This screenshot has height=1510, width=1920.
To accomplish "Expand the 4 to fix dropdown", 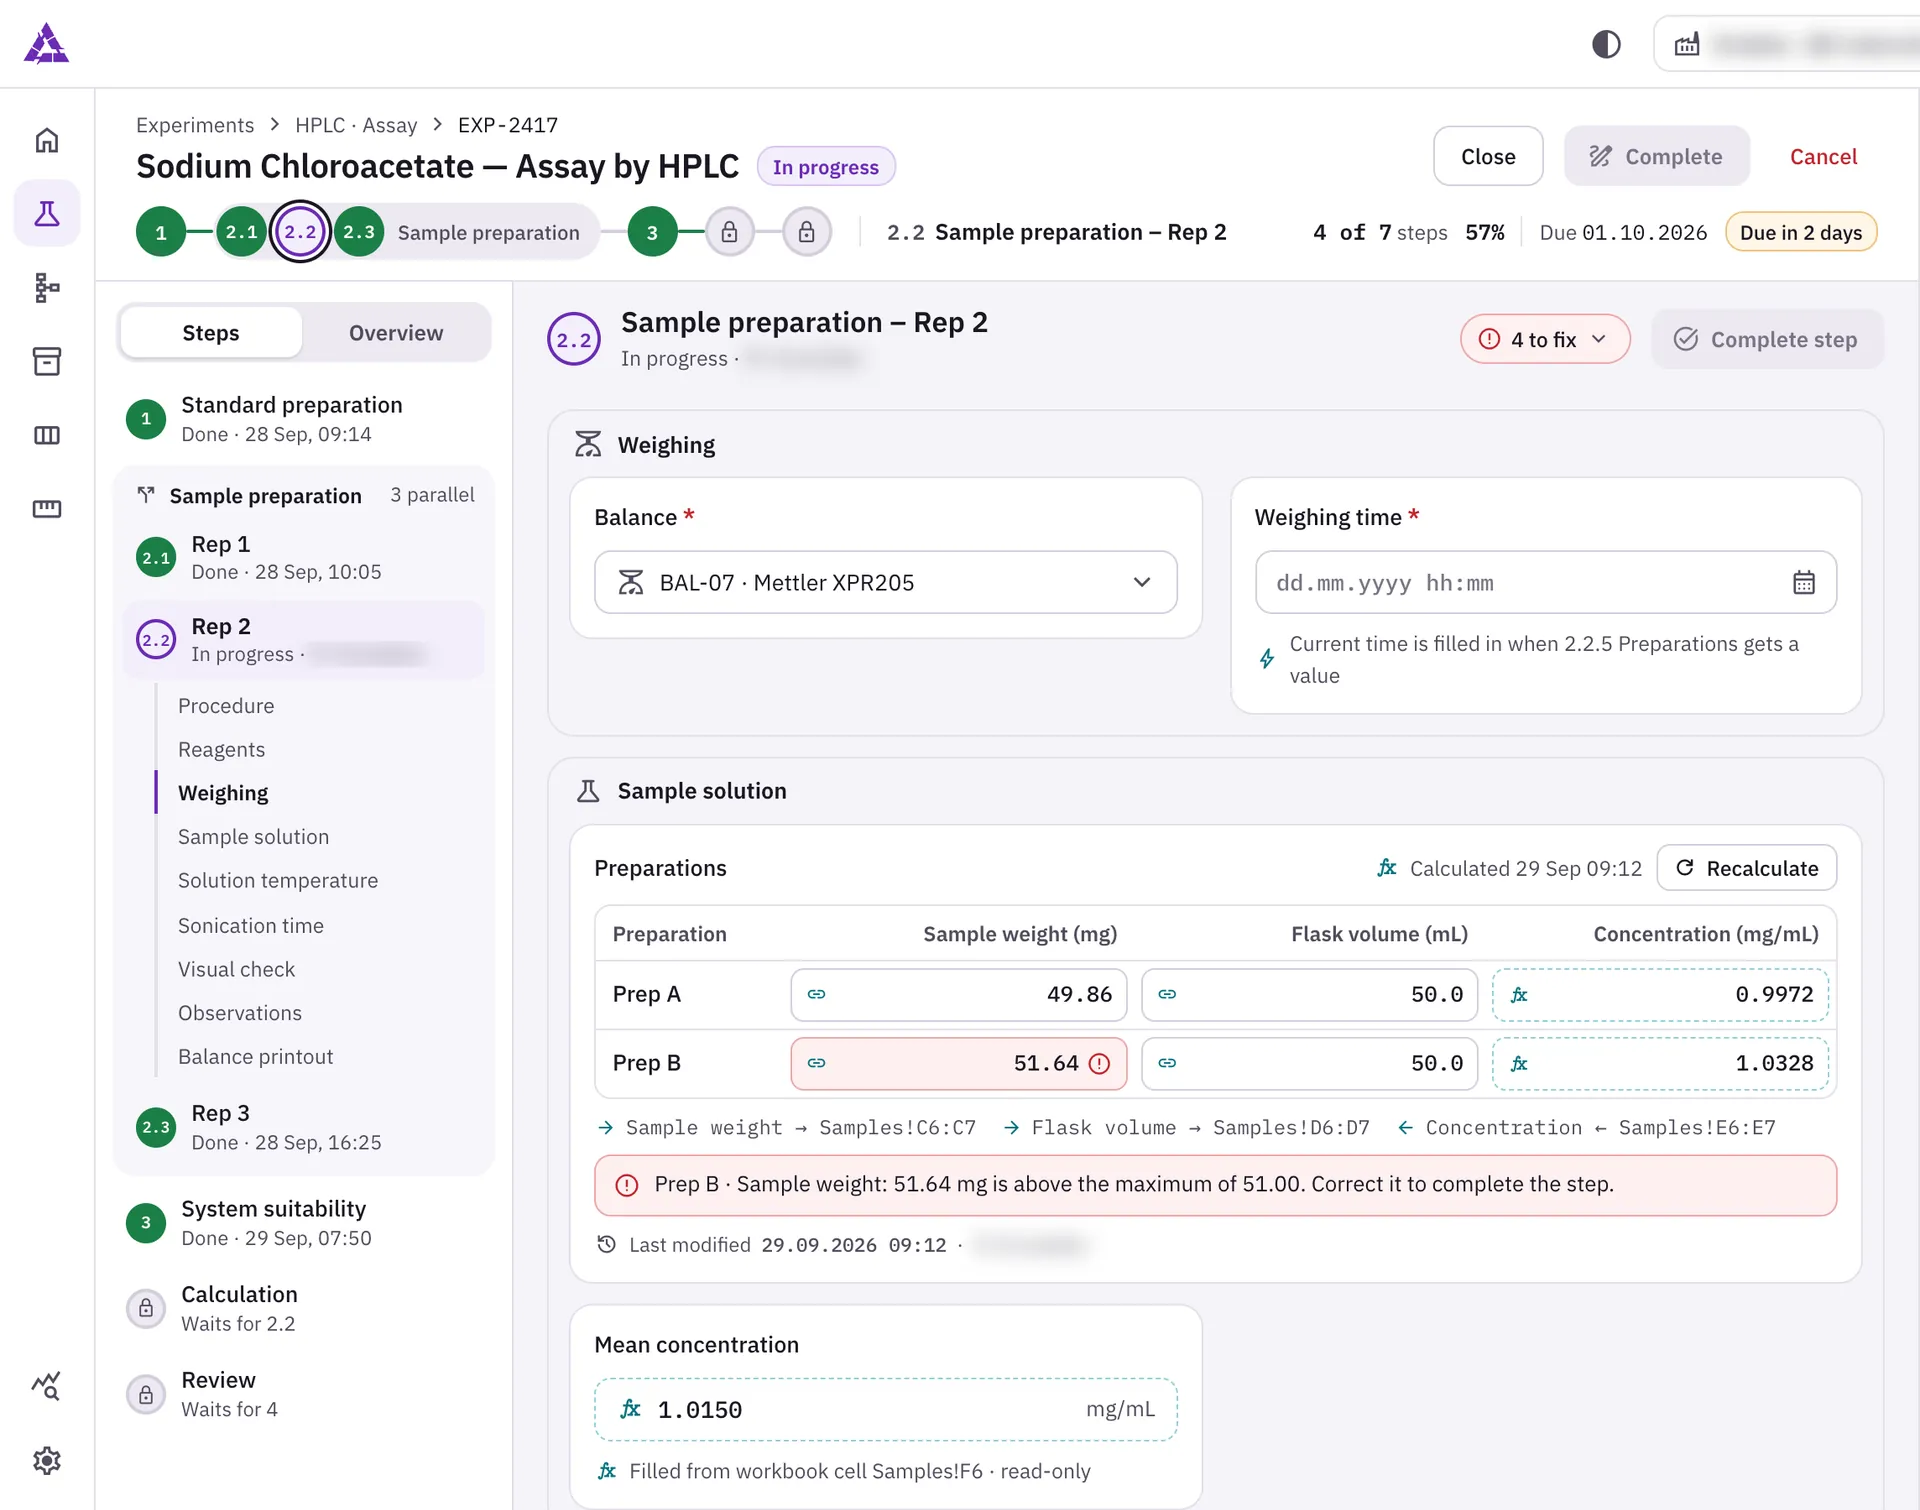I will [x=1545, y=339].
